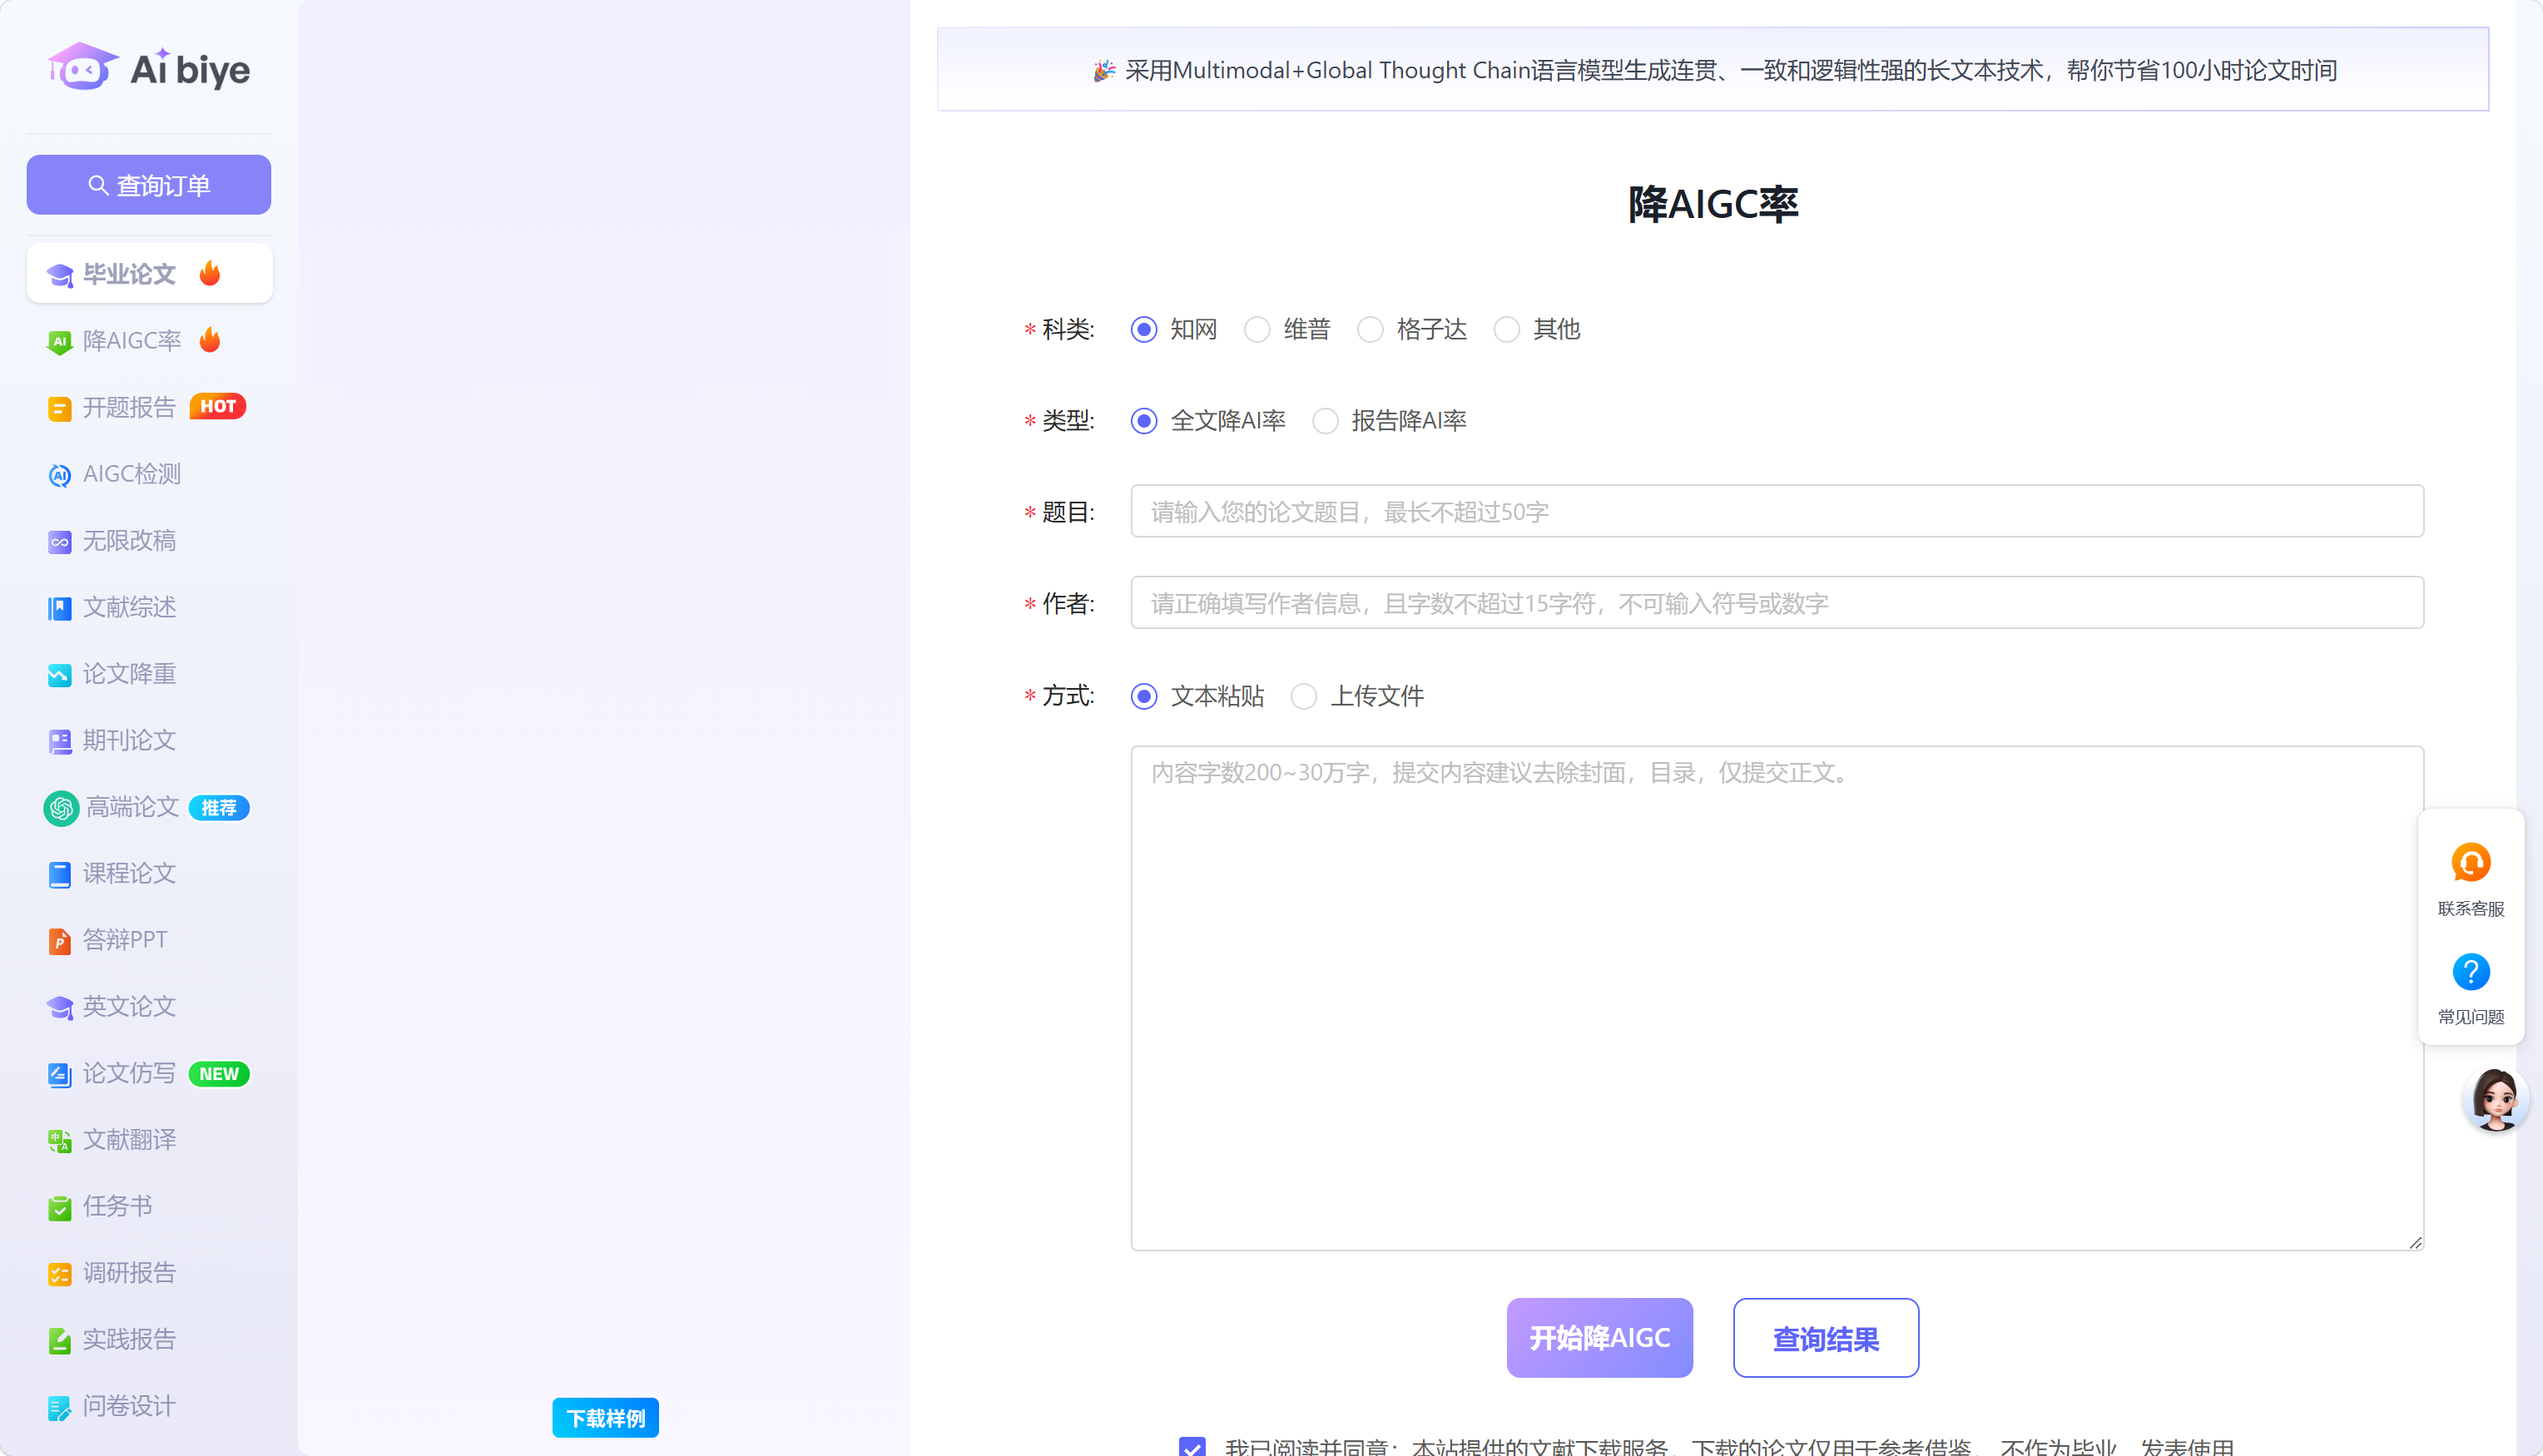This screenshot has height=1456, width=2543.
Task: Go to 开题报告 in the sidebar
Action: click(x=149, y=407)
